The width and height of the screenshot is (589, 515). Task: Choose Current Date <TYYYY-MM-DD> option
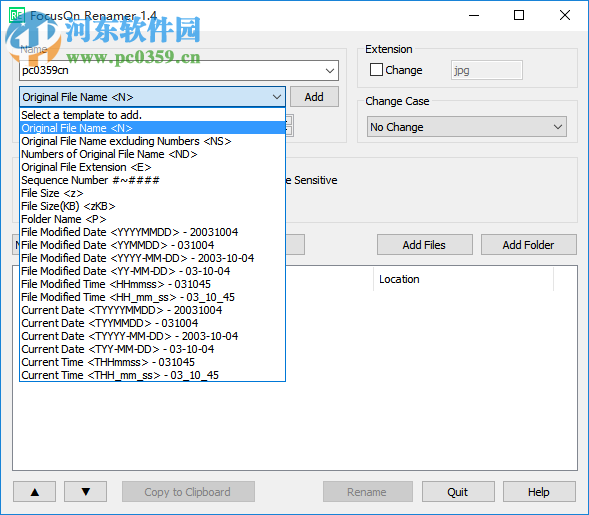point(153,336)
